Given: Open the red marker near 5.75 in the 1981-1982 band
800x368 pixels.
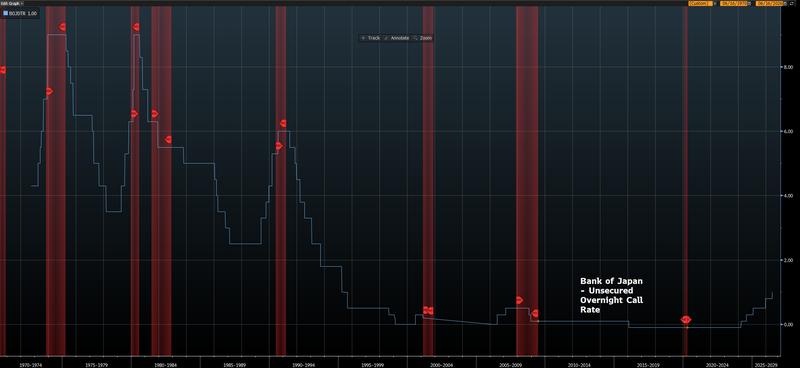Looking at the screenshot, I should 168,139.
